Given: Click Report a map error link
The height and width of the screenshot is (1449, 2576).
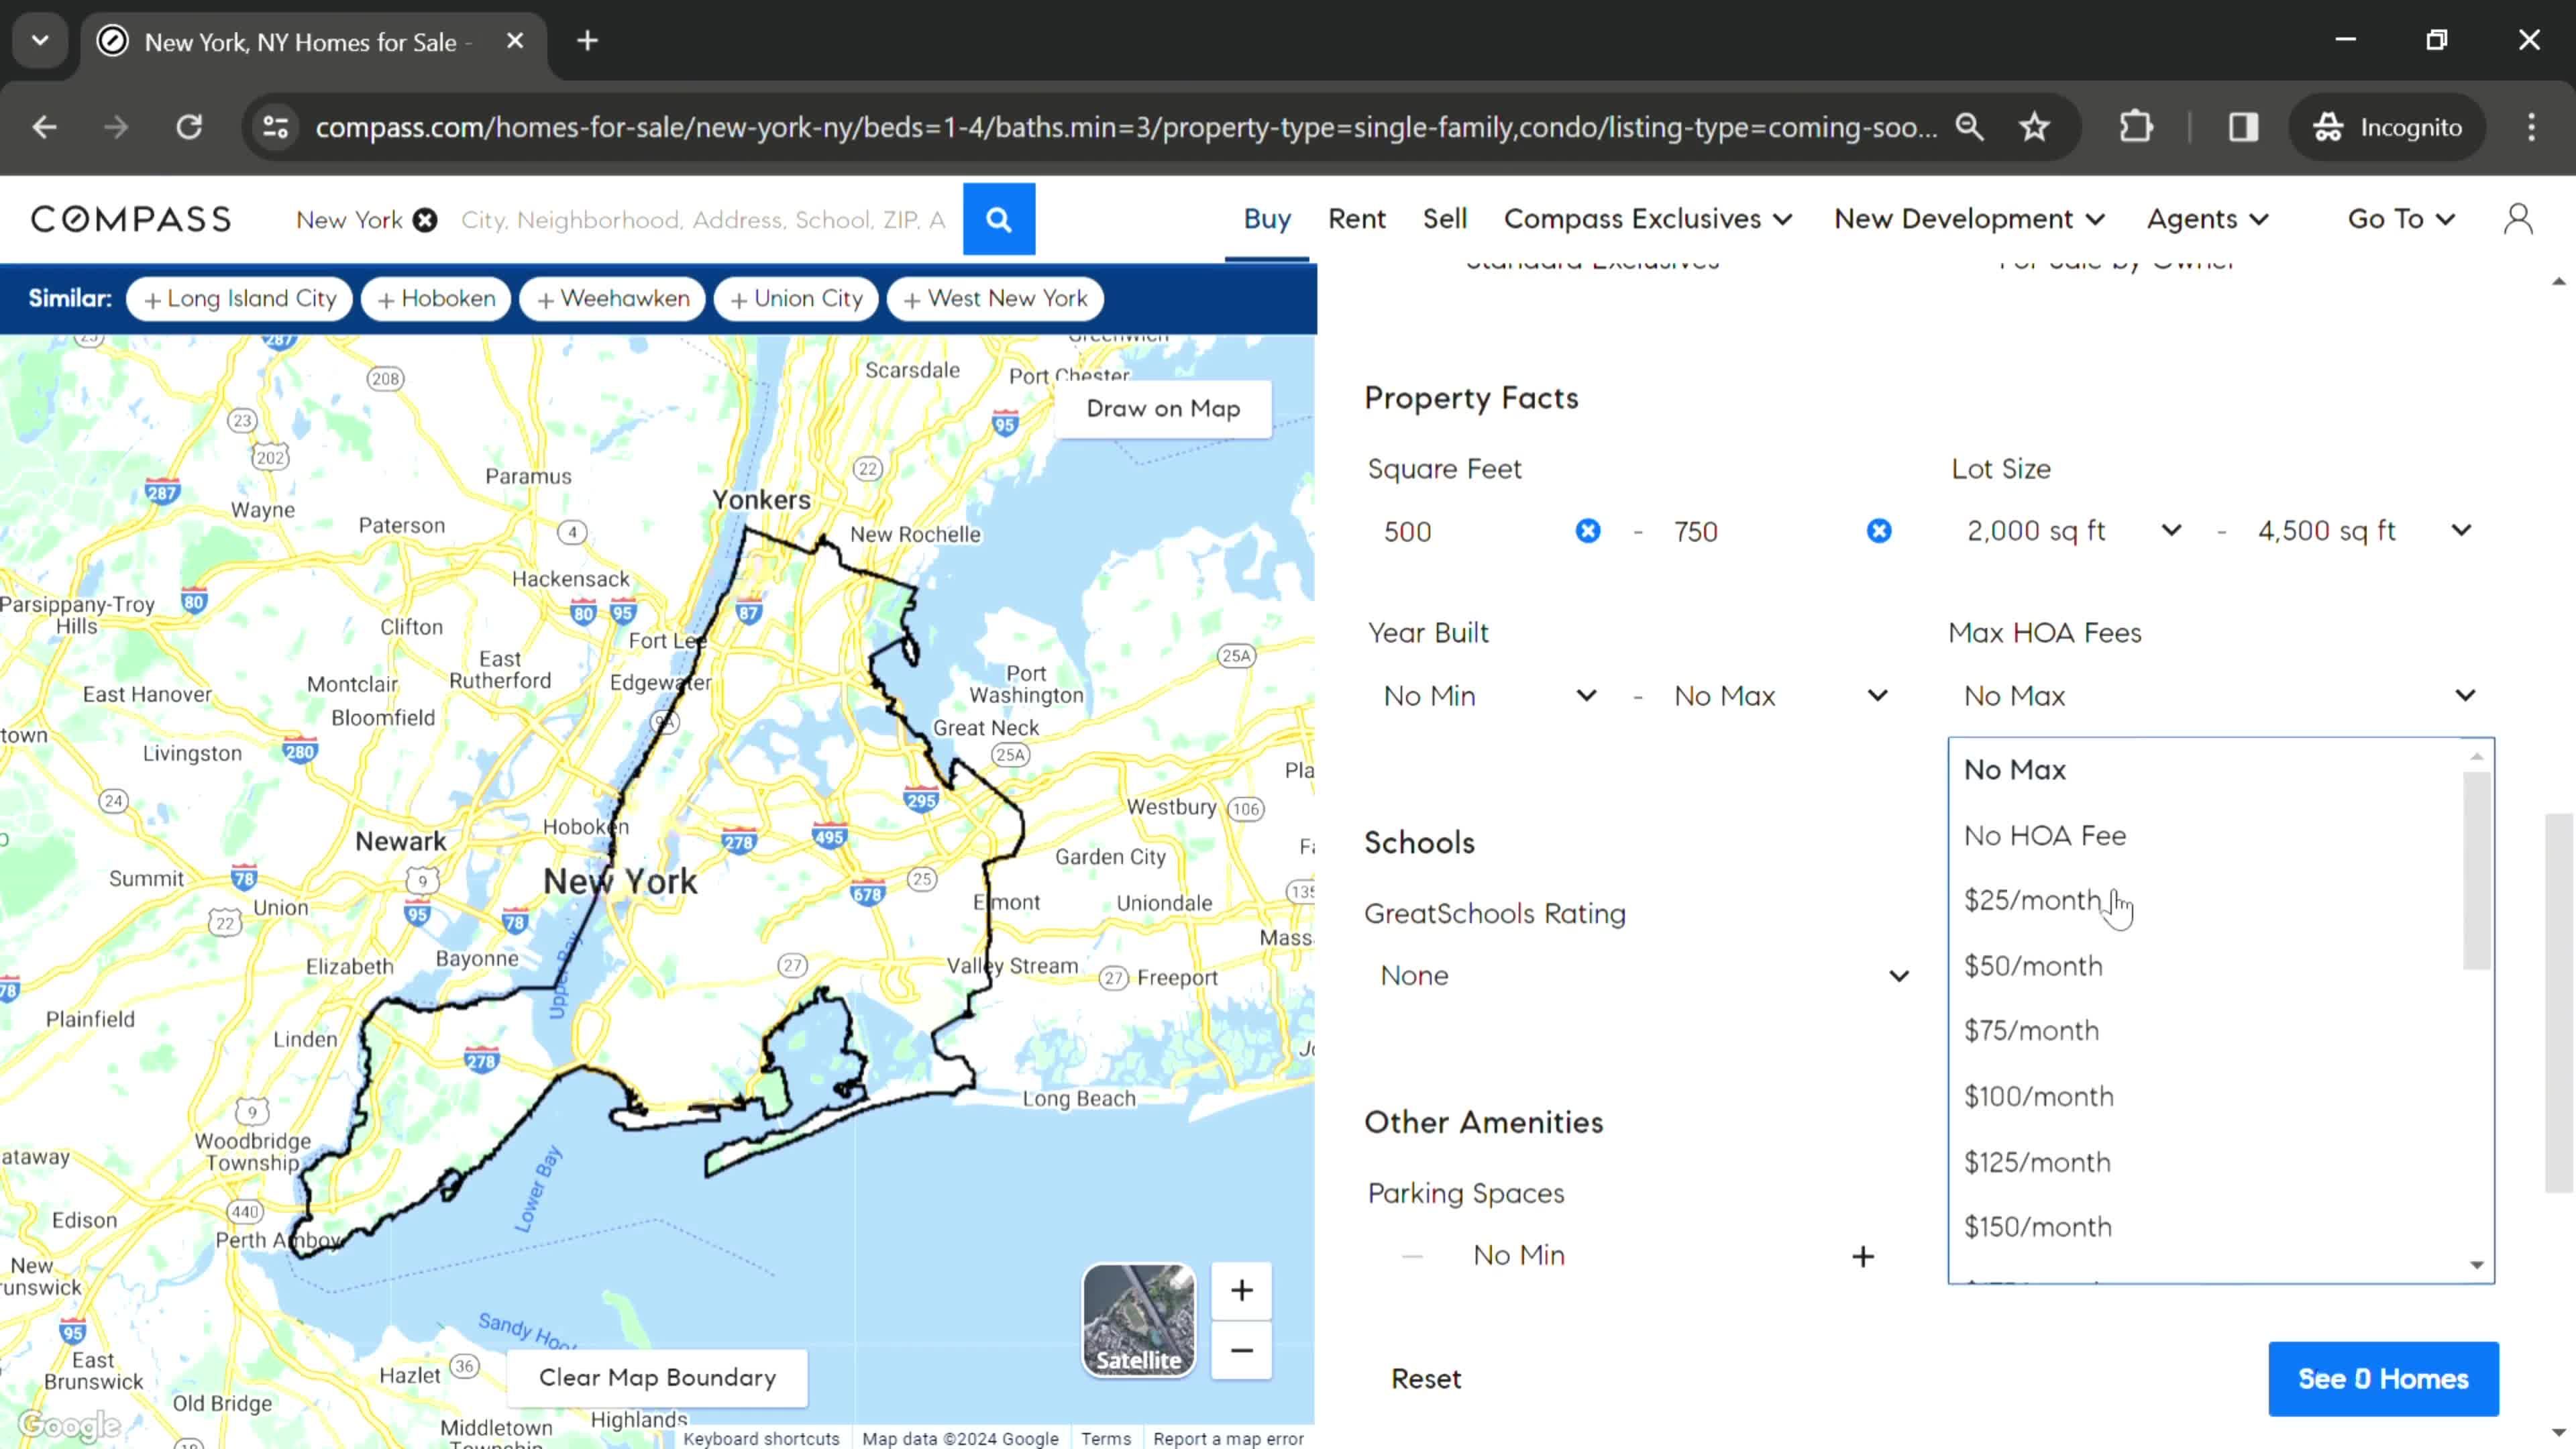Looking at the screenshot, I should pyautogui.click(x=1228, y=1438).
